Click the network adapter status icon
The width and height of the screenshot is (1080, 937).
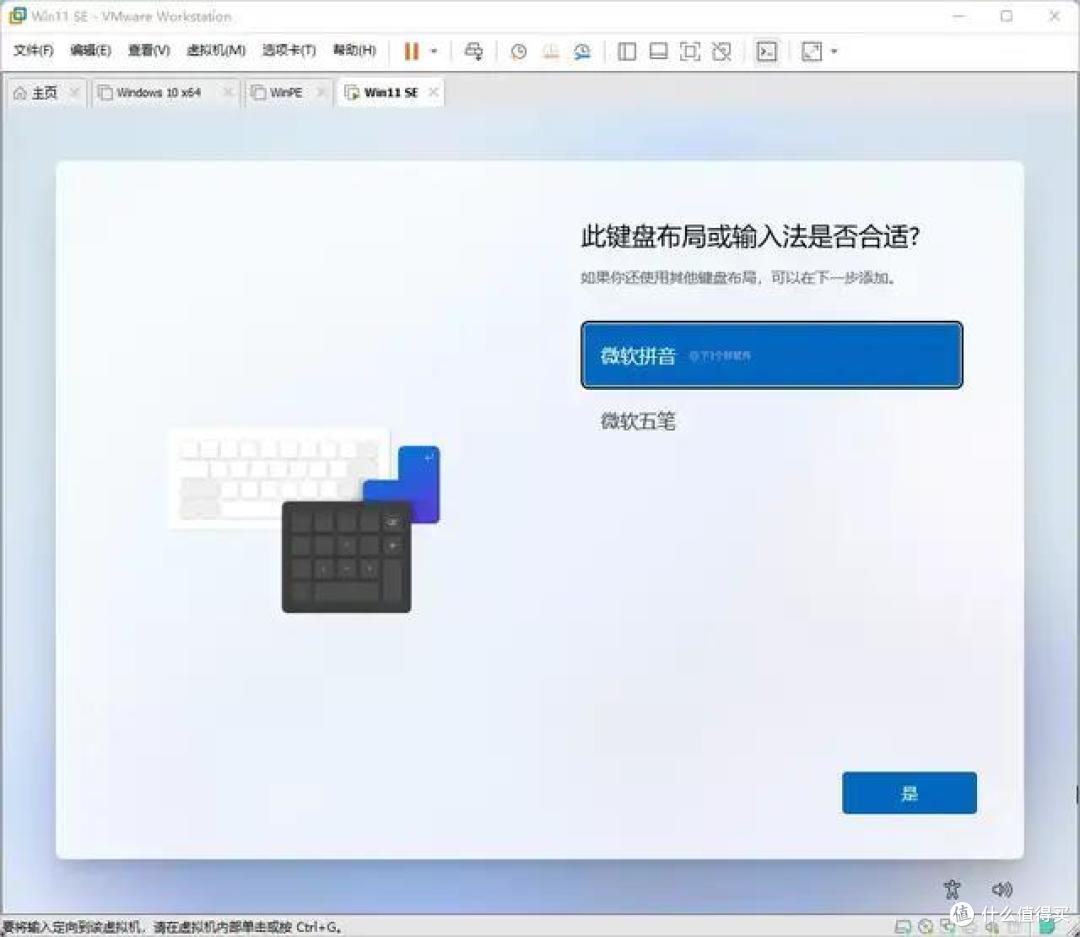click(948, 927)
